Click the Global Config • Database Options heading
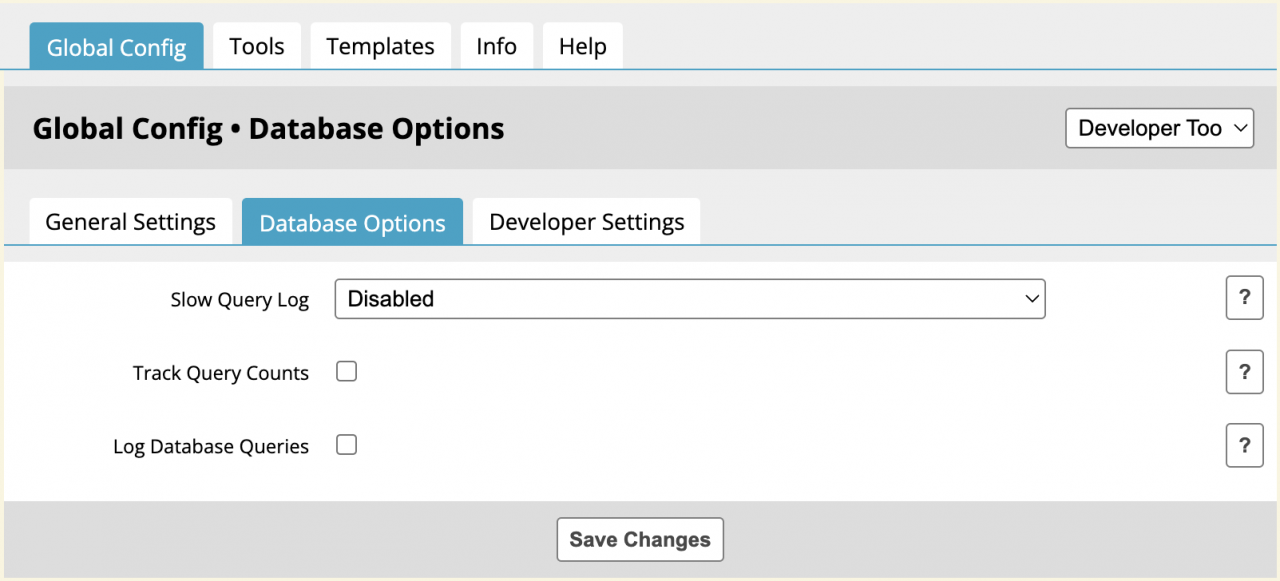This screenshot has height=581, width=1280. tap(268, 129)
